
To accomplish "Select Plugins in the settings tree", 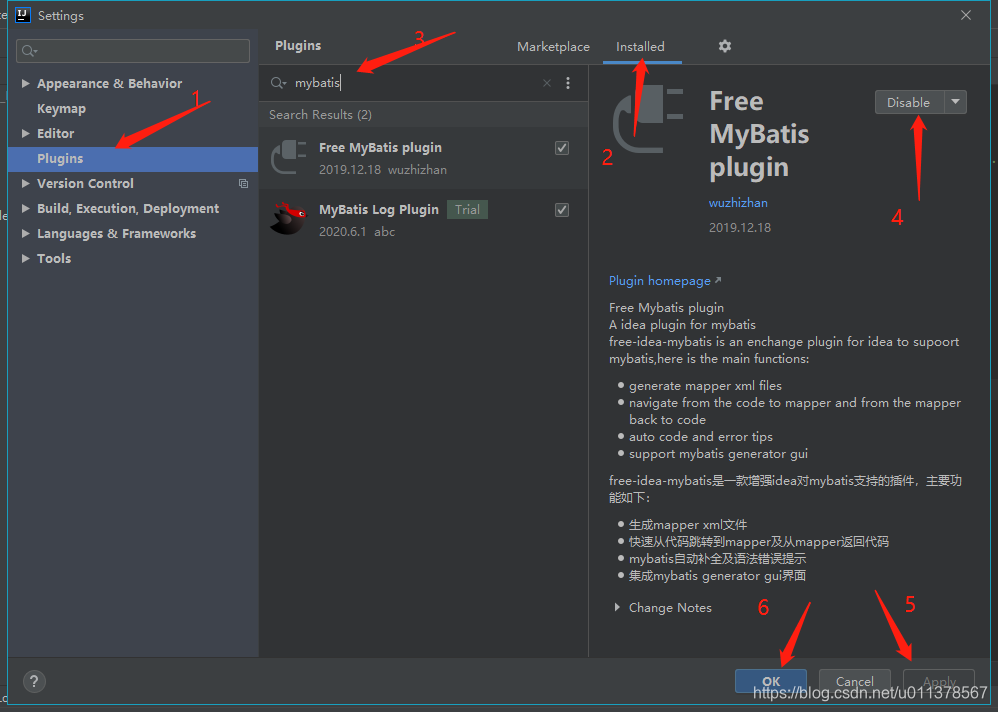I will point(133,158).
